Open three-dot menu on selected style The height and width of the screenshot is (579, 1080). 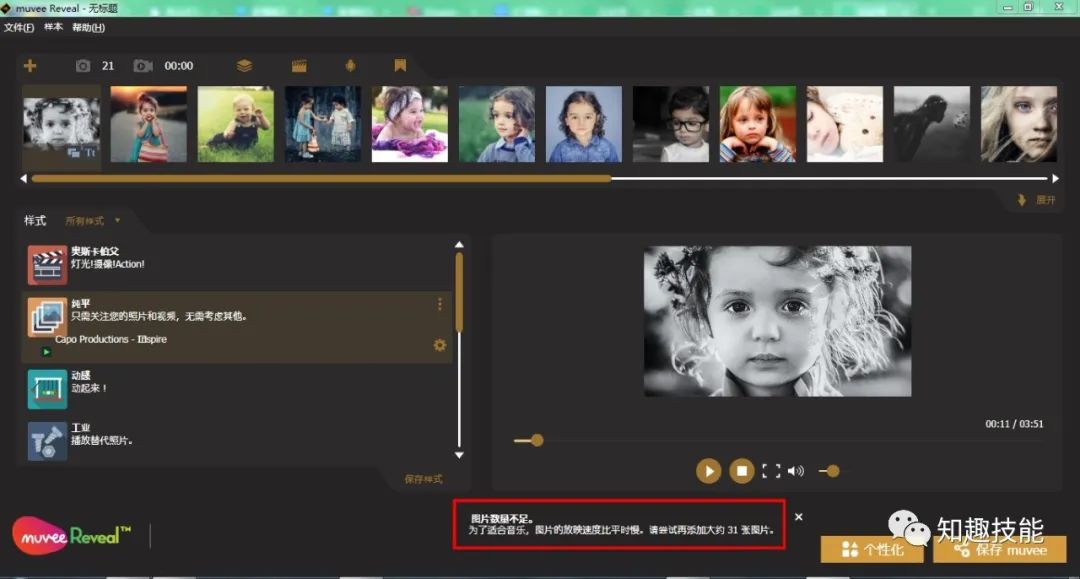(x=439, y=304)
